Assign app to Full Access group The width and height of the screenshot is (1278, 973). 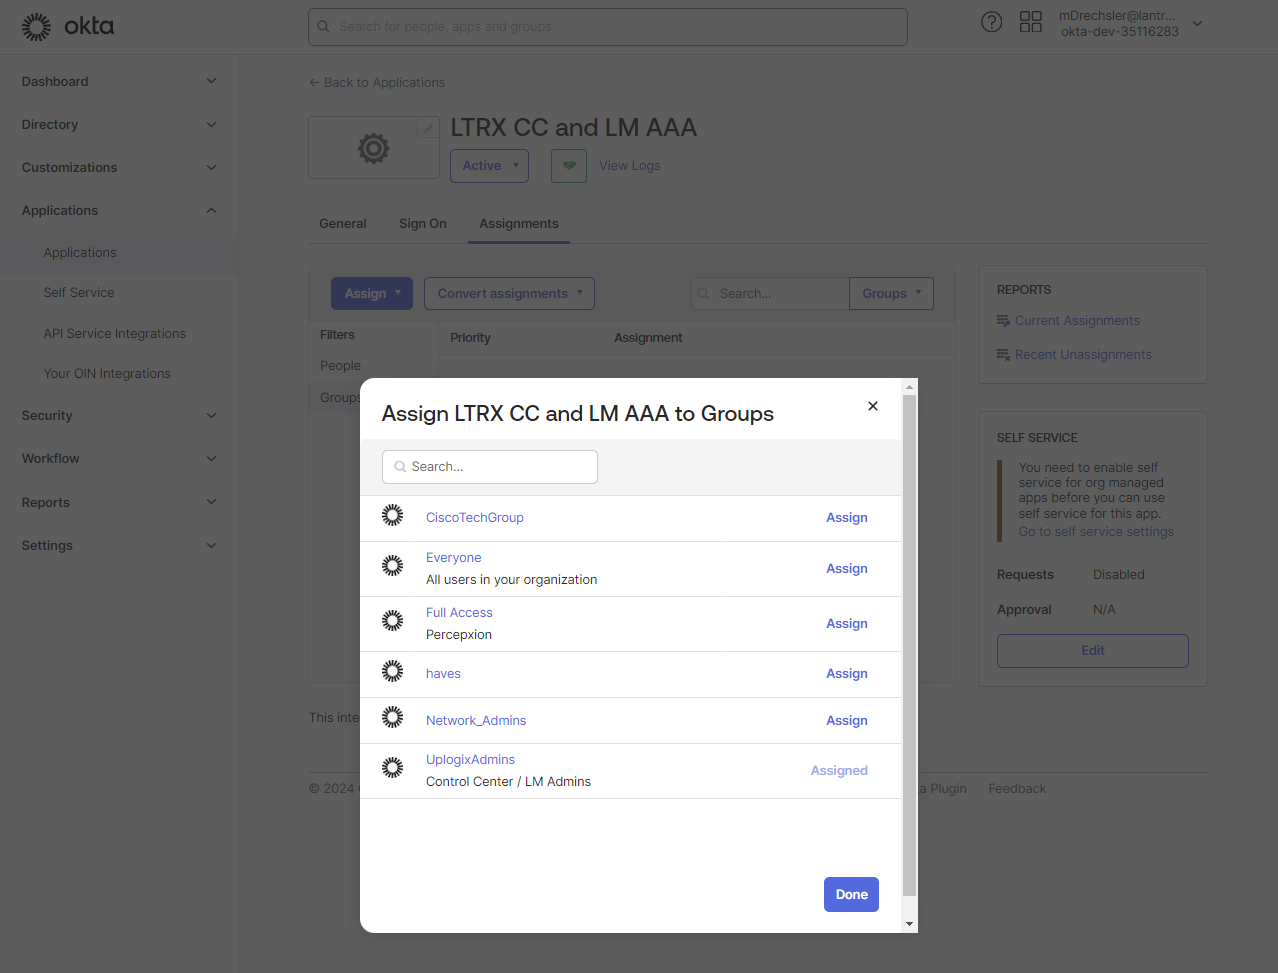point(847,624)
